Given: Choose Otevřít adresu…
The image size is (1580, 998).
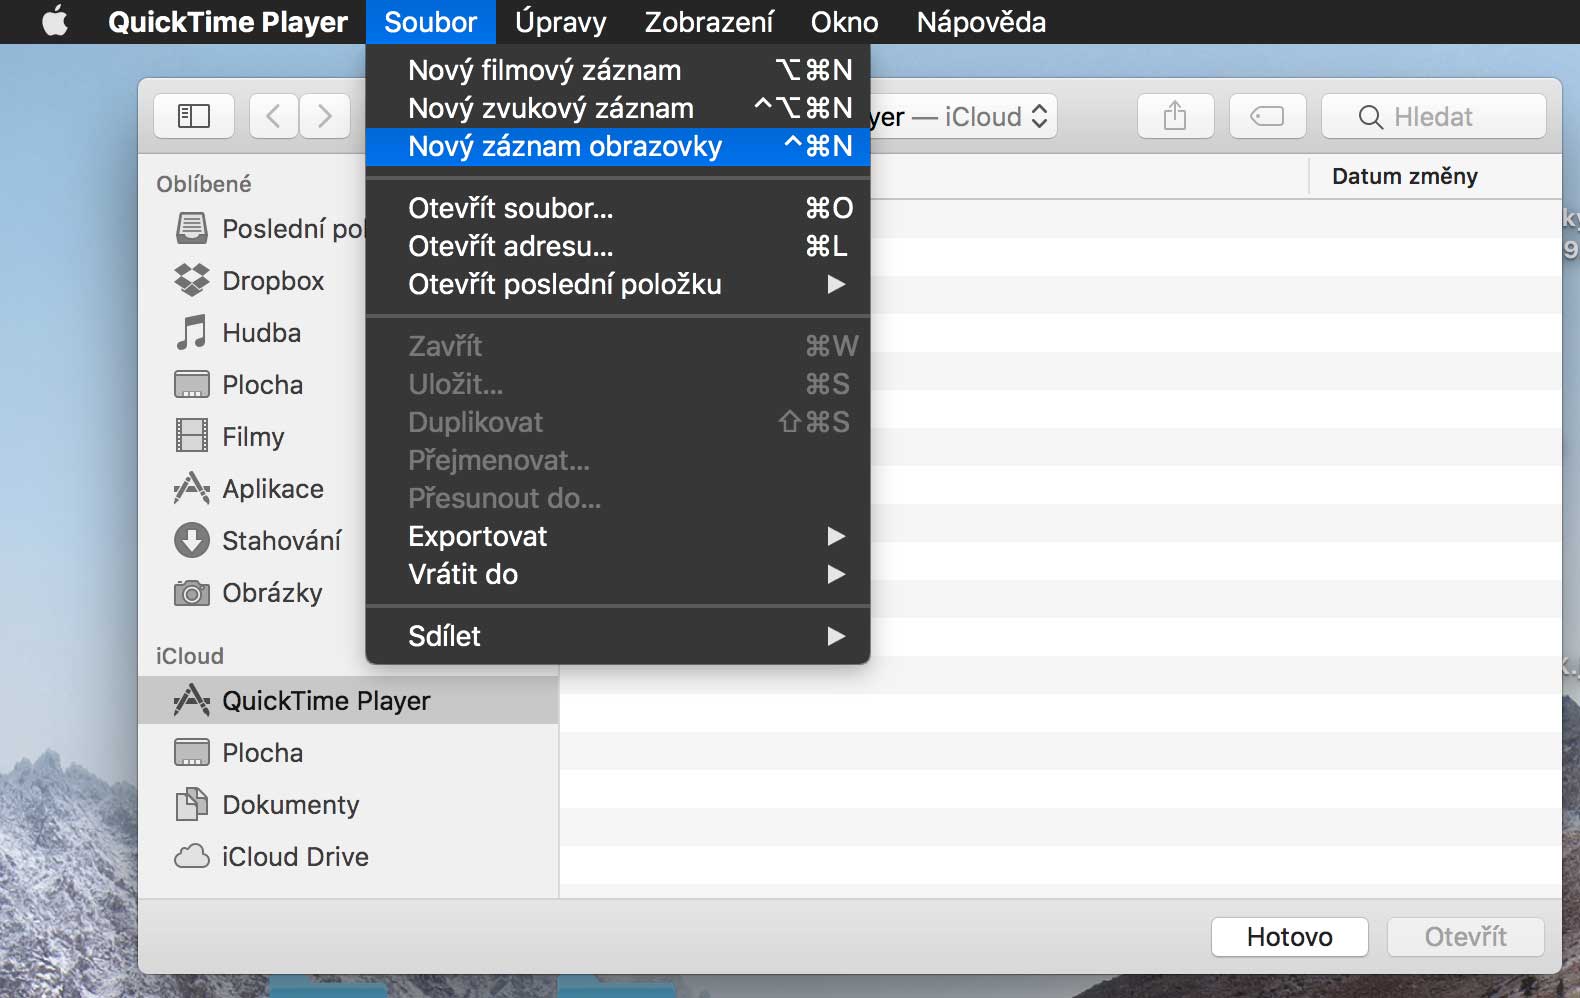Looking at the screenshot, I should click(618, 247).
